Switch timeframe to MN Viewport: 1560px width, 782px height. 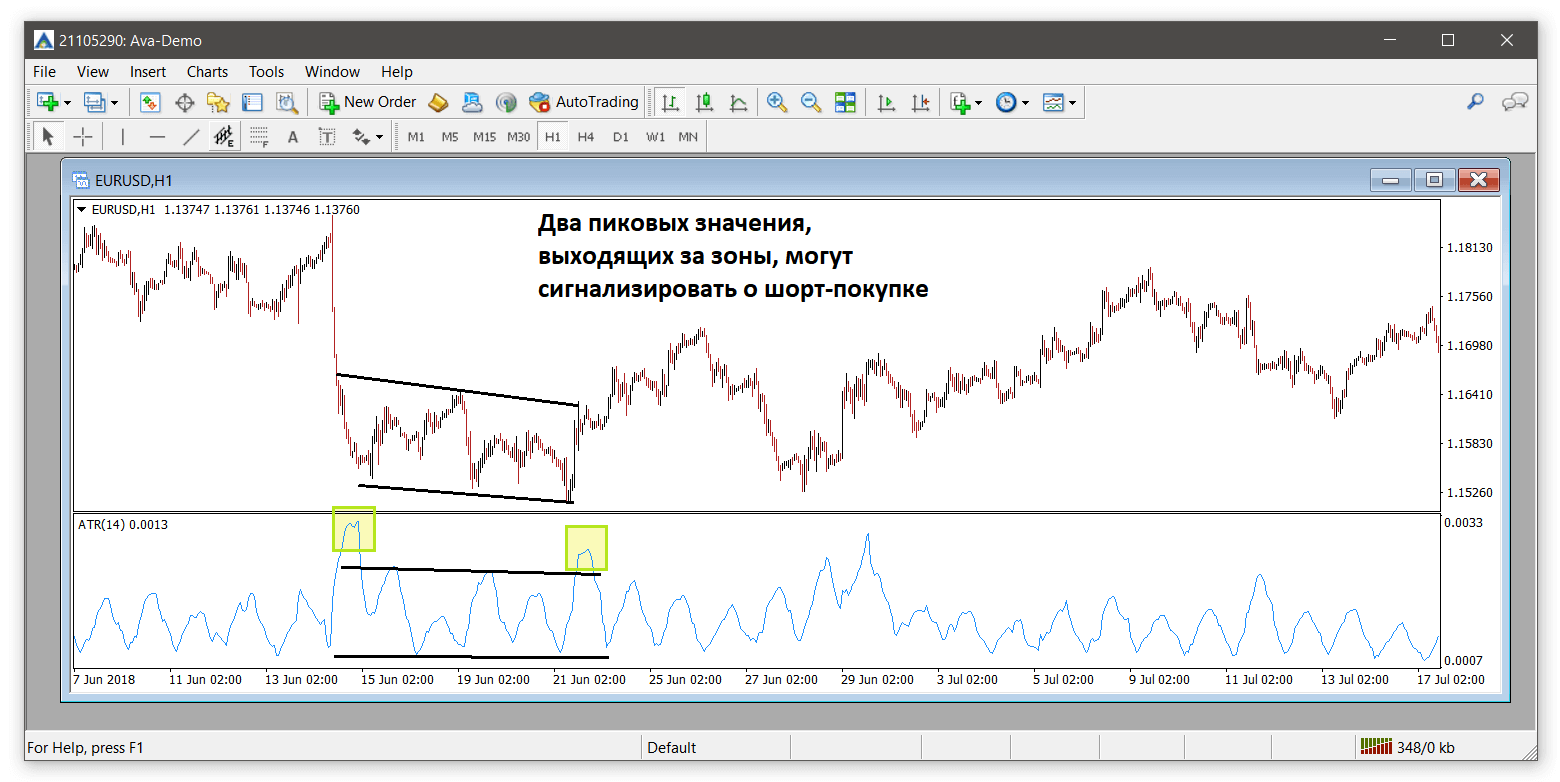click(x=688, y=137)
